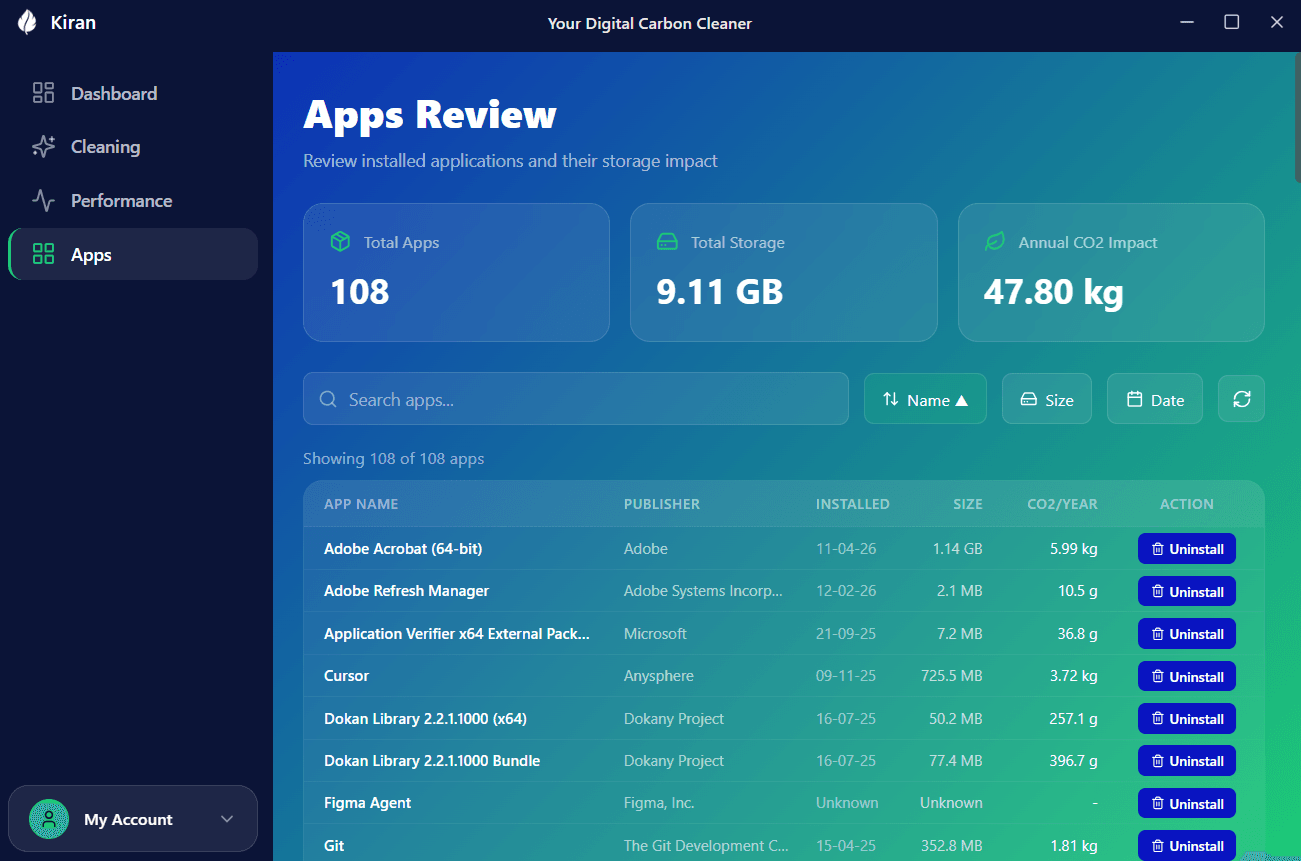Click the INSTALLED column header
Screen dimensions: 1301x861
click(x=853, y=504)
